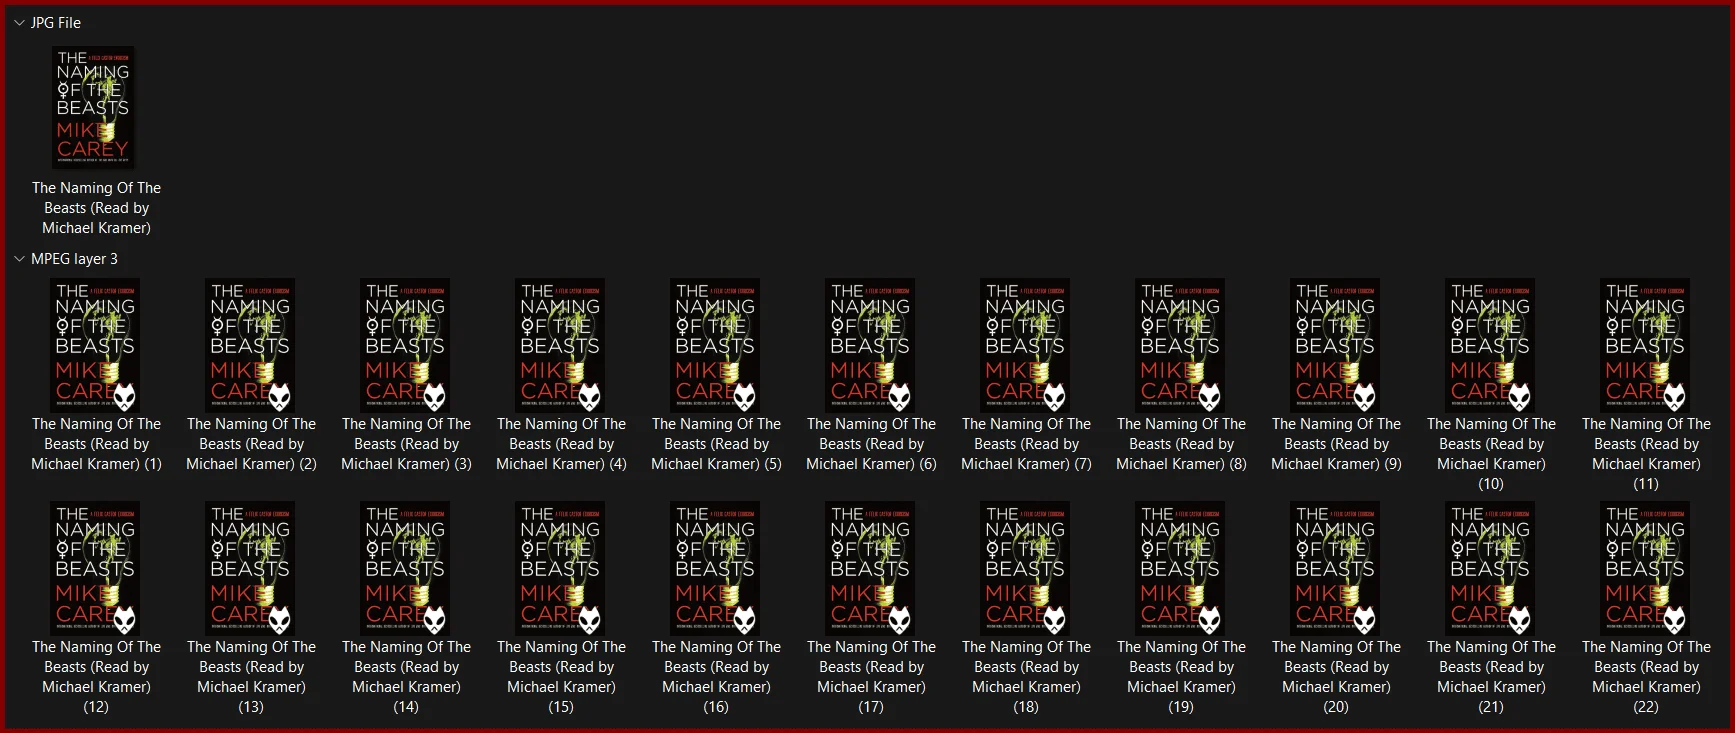Select MP3 file thumbnail numbered (17)
The image size is (1735, 733).
coord(870,568)
